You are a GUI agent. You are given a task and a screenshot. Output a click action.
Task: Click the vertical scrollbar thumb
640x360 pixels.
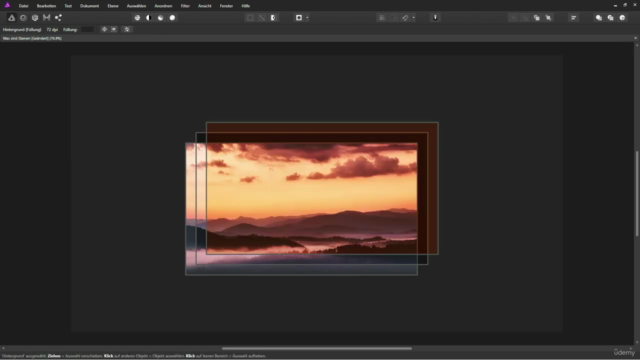click(x=637, y=193)
